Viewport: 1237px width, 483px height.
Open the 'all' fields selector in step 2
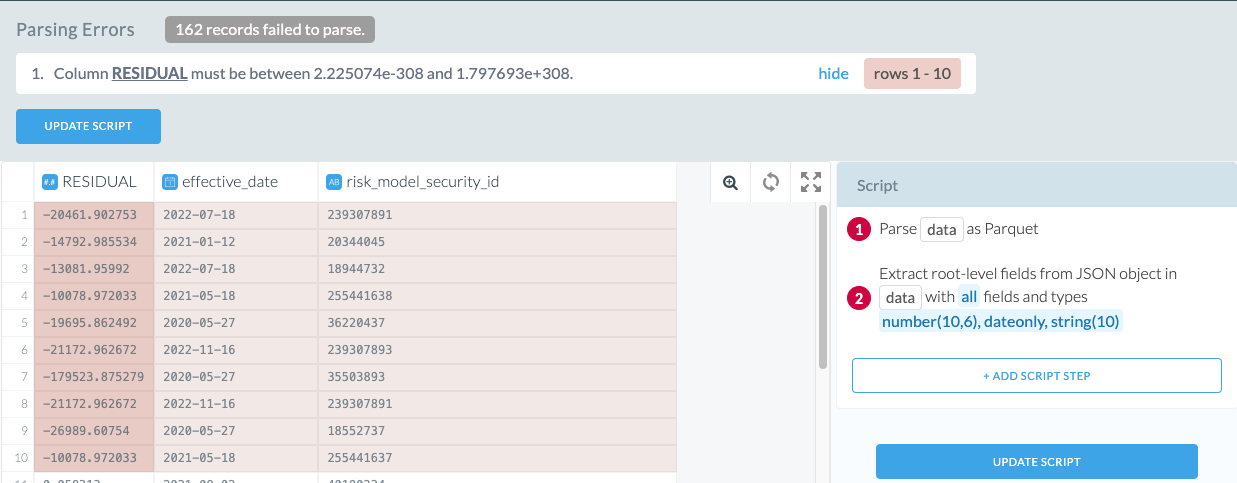tap(968, 297)
